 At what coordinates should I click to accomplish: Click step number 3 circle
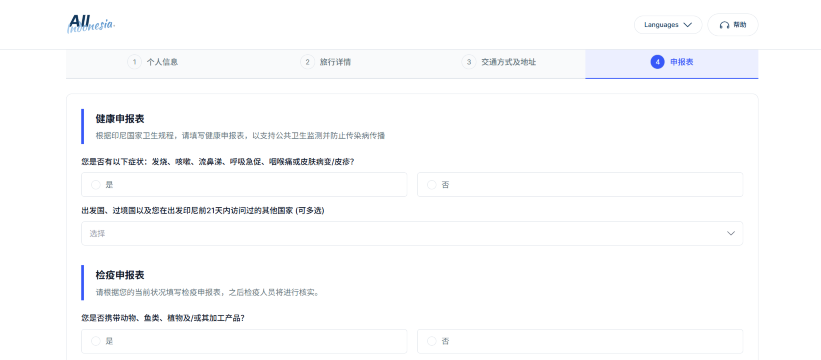coord(469,62)
